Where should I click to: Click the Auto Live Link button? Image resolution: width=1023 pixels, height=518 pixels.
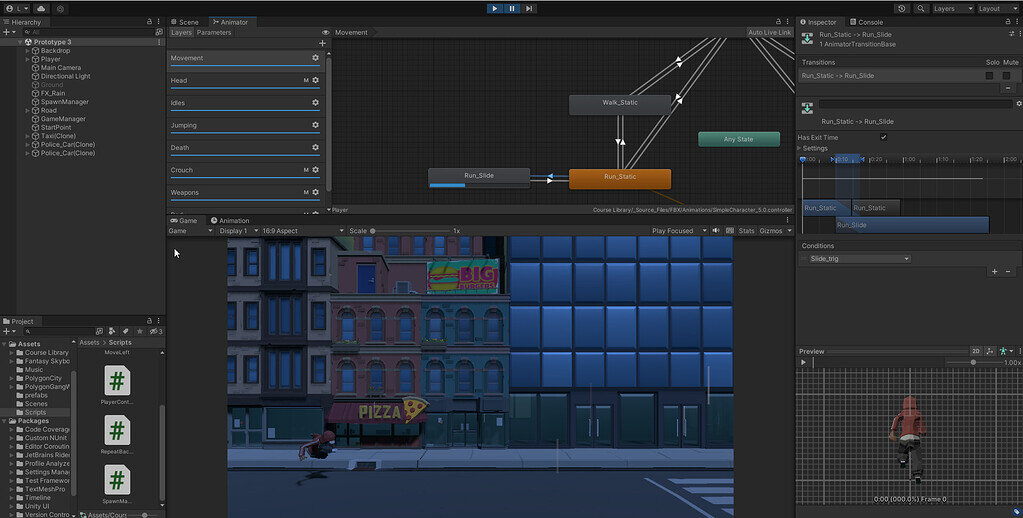(x=769, y=32)
